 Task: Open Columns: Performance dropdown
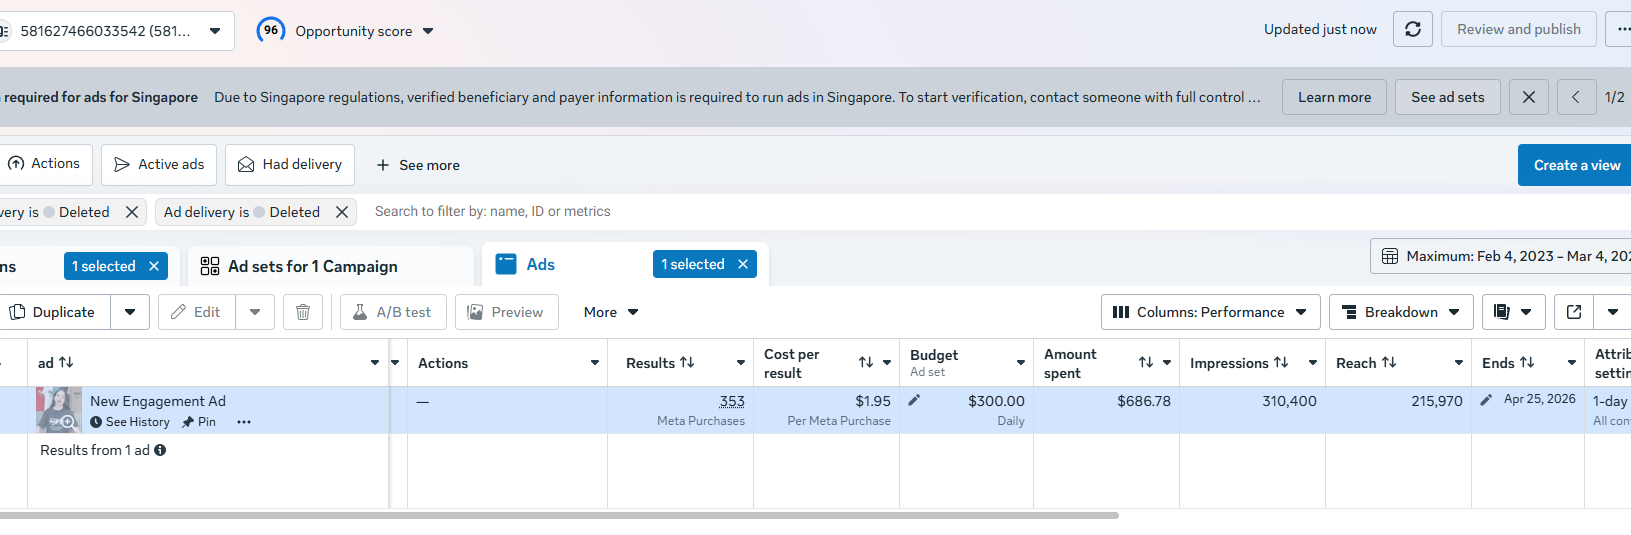[1210, 312]
